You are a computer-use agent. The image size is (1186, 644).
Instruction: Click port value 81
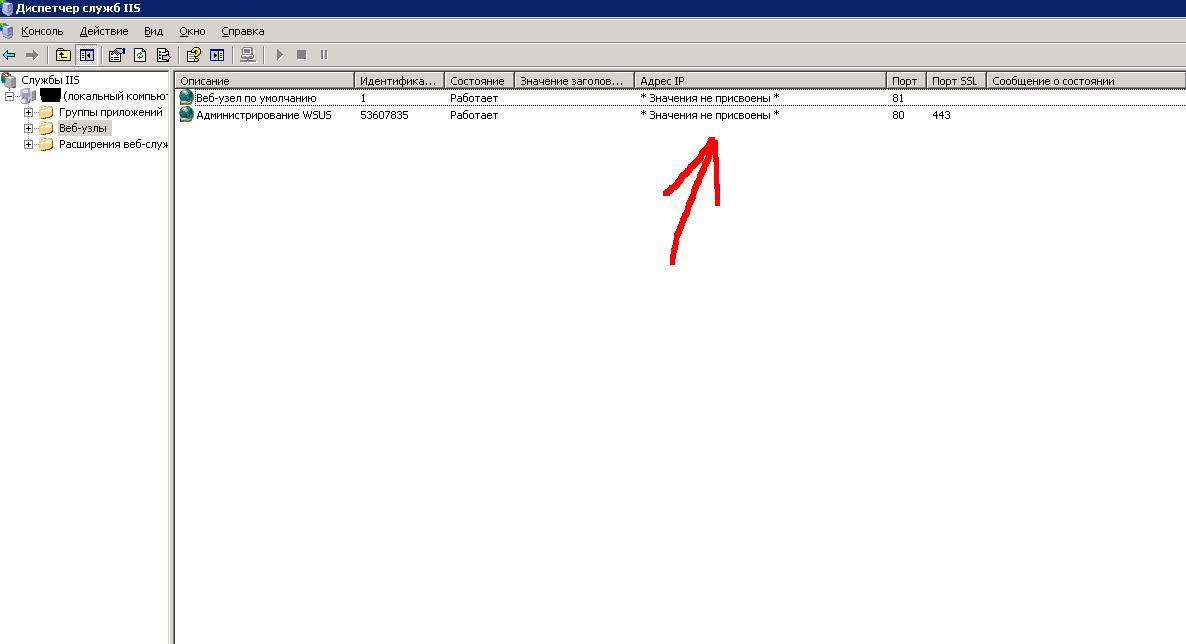[x=898, y=98]
